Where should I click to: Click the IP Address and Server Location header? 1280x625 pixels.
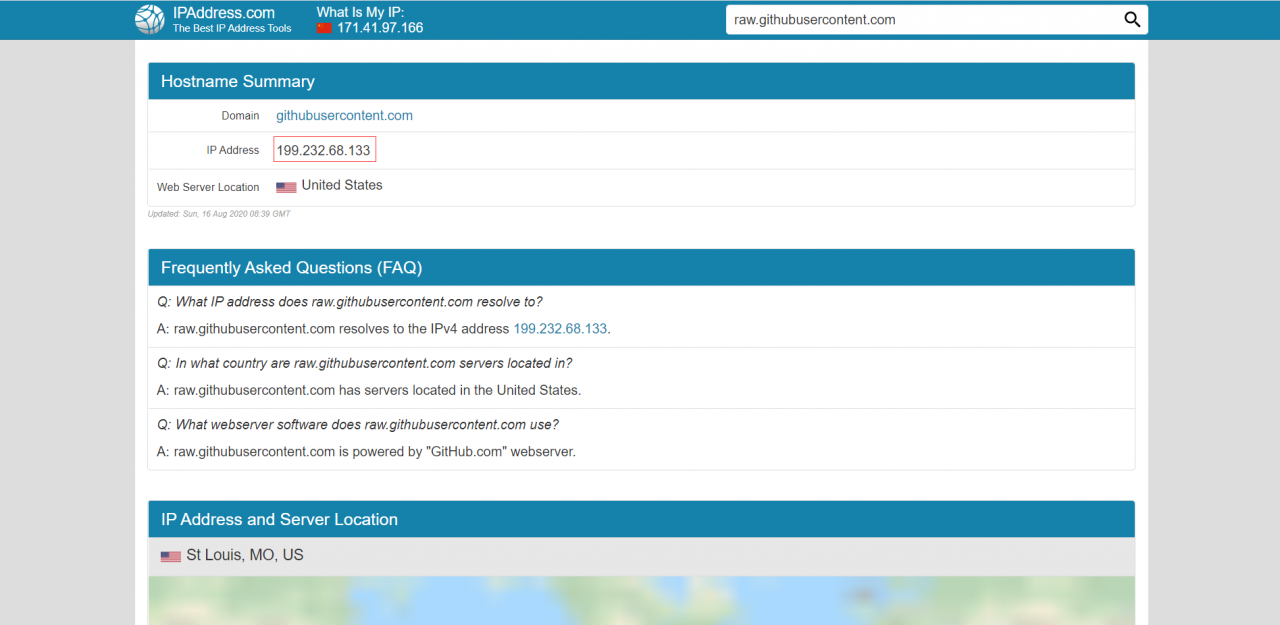click(x=279, y=520)
